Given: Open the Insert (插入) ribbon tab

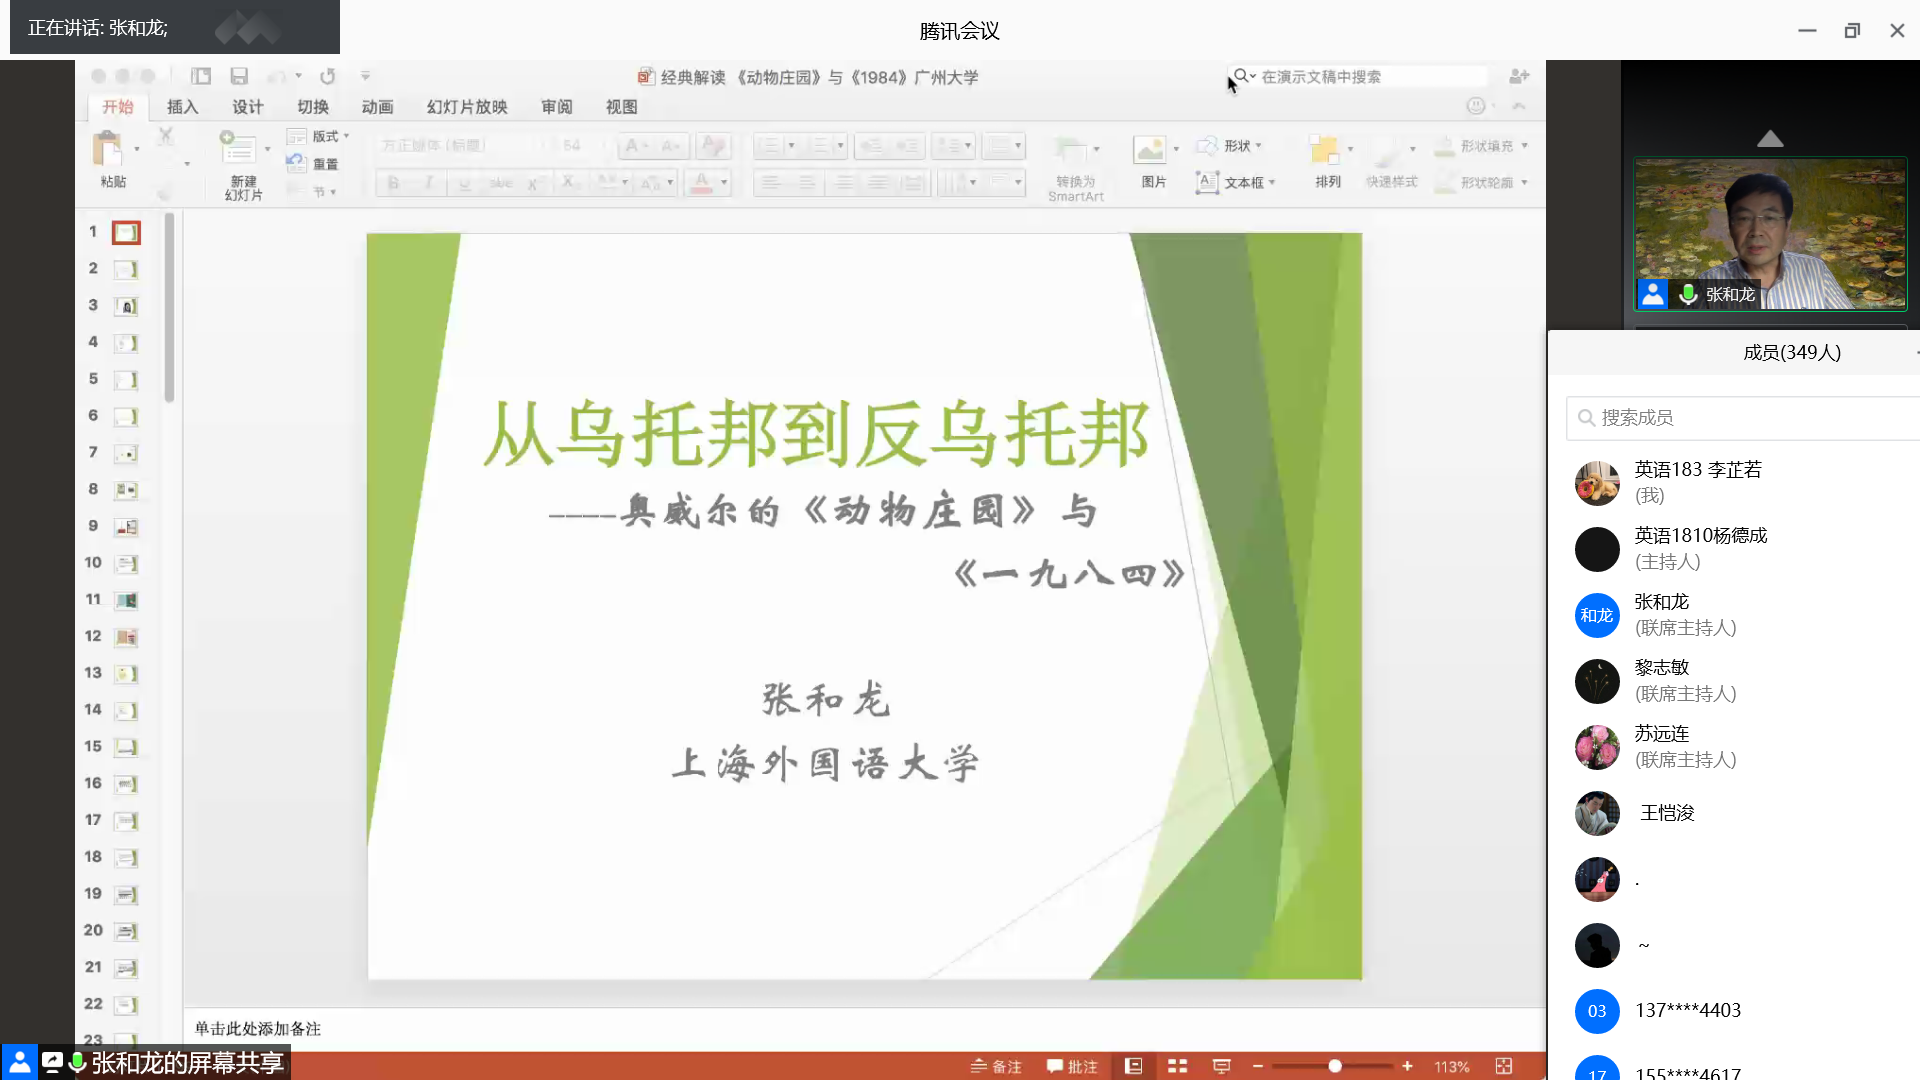Looking at the screenshot, I should tap(182, 107).
